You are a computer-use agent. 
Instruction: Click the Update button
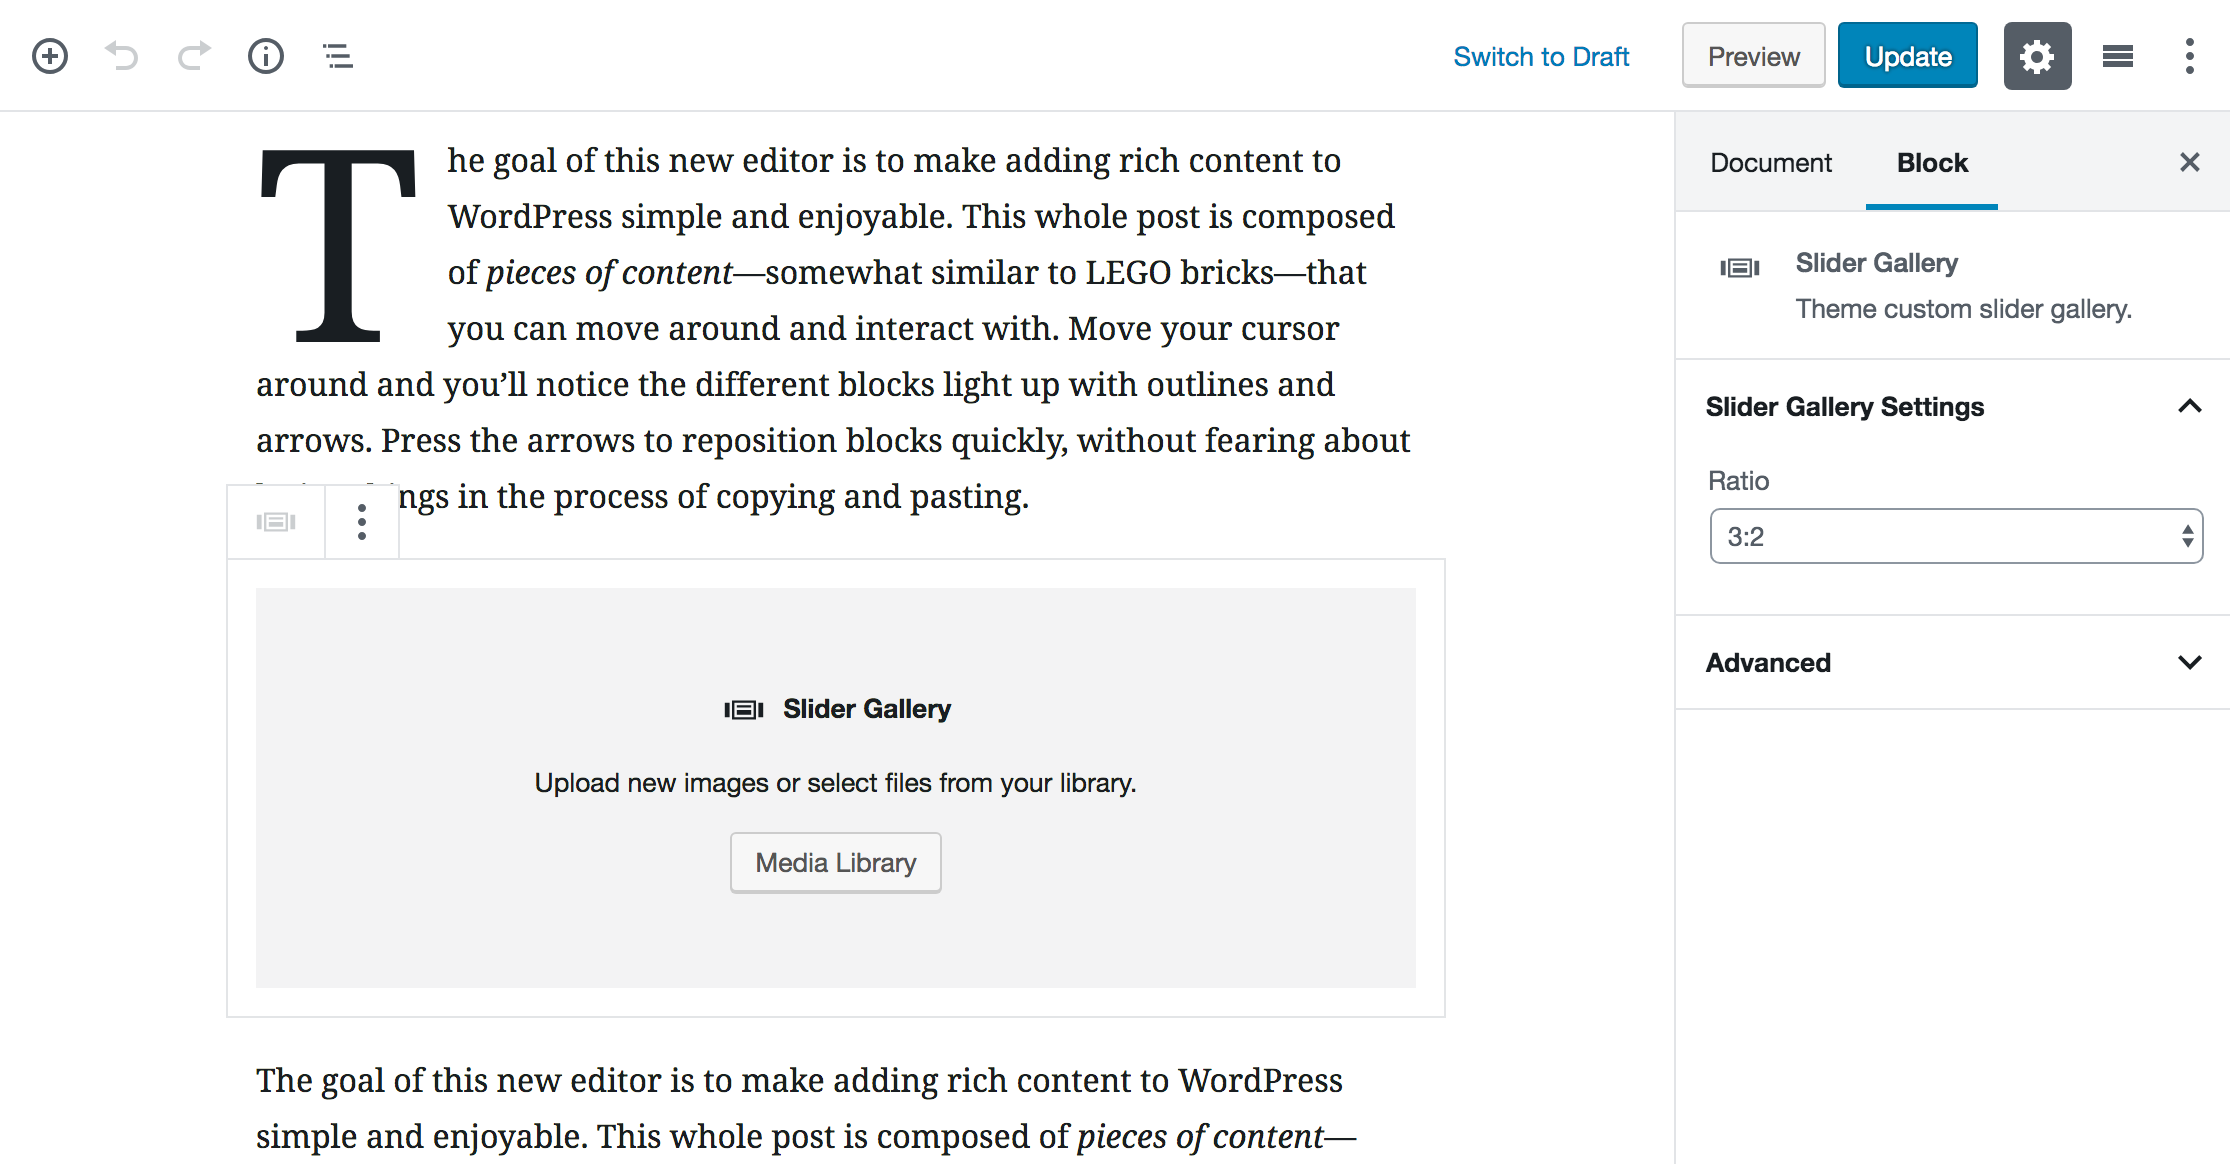coord(1906,55)
